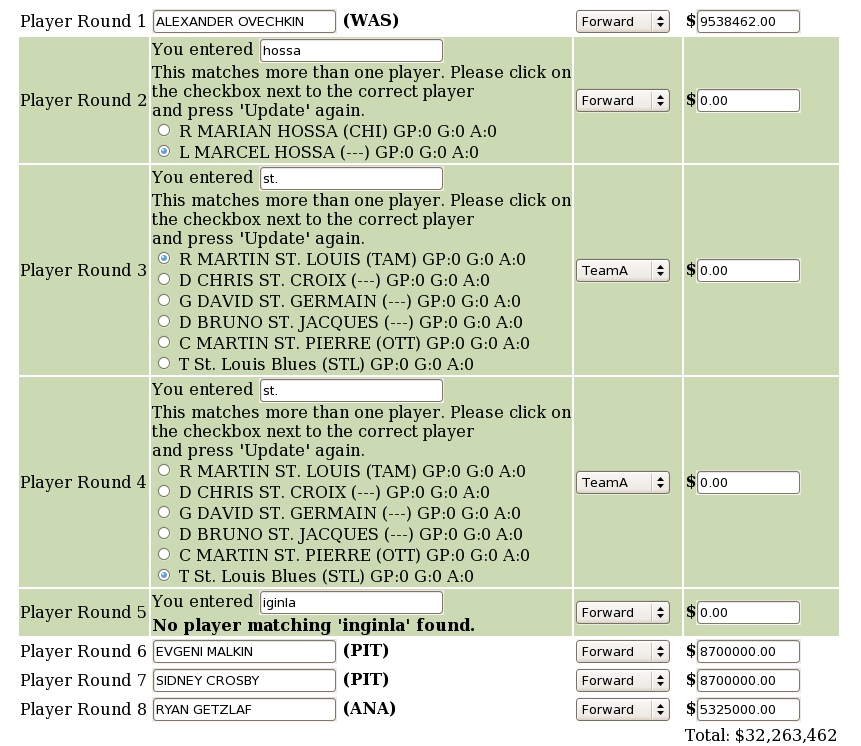Screen dimensions: 861x746
Task: Pick Martin St. Louis in Player Round 4
Action: tap(164, 470)
